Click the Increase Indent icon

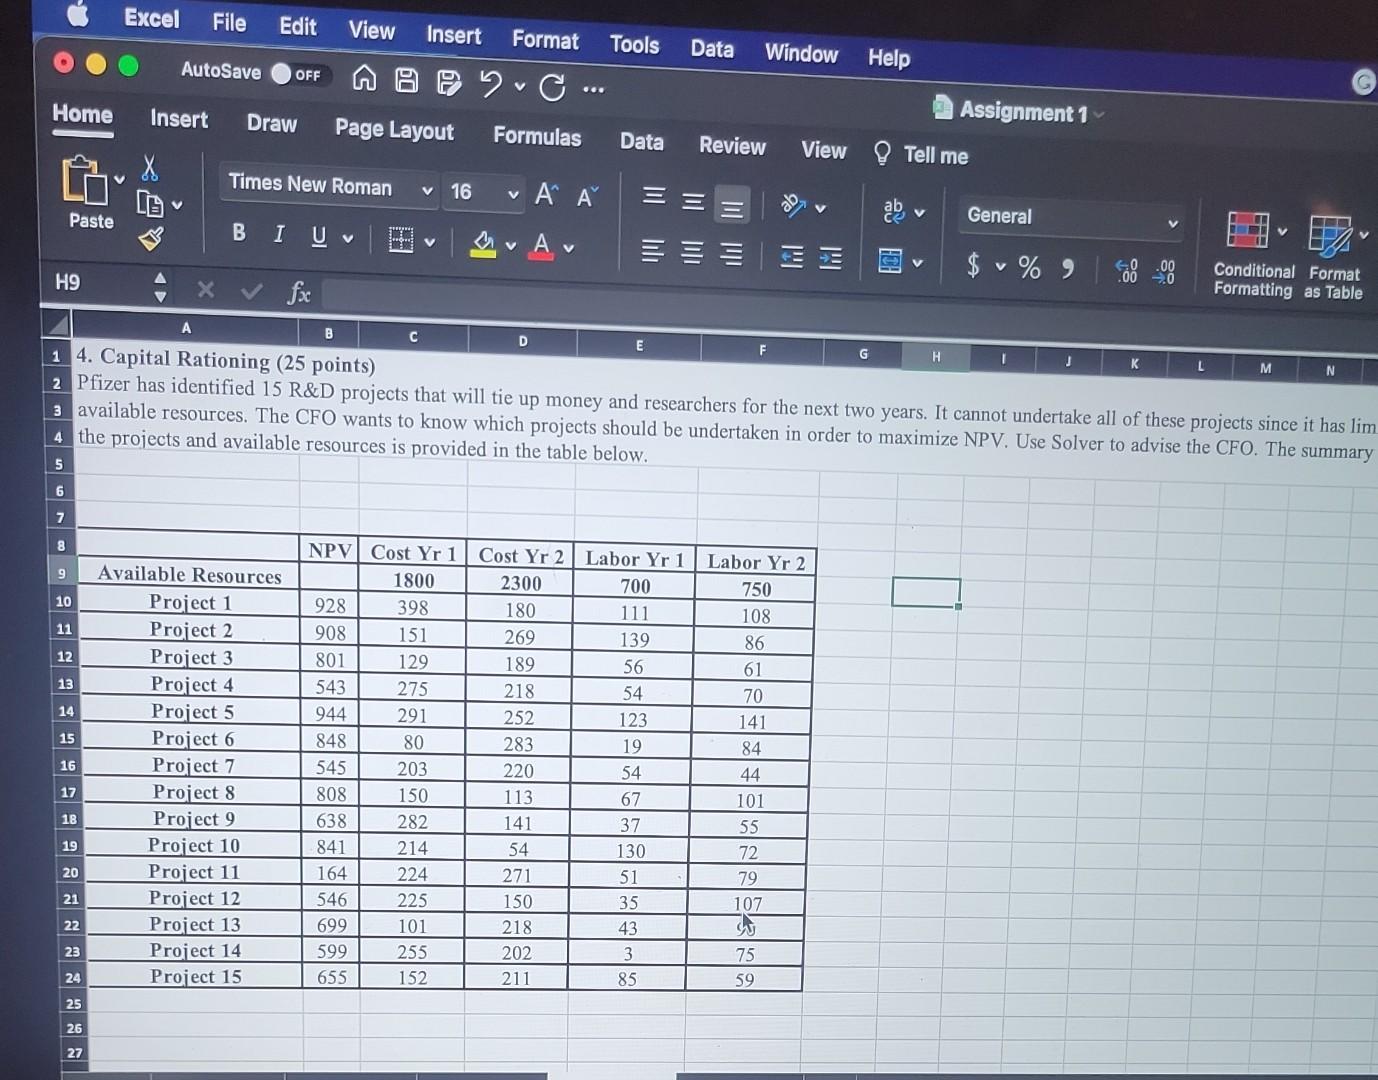[x=831, y=259]
